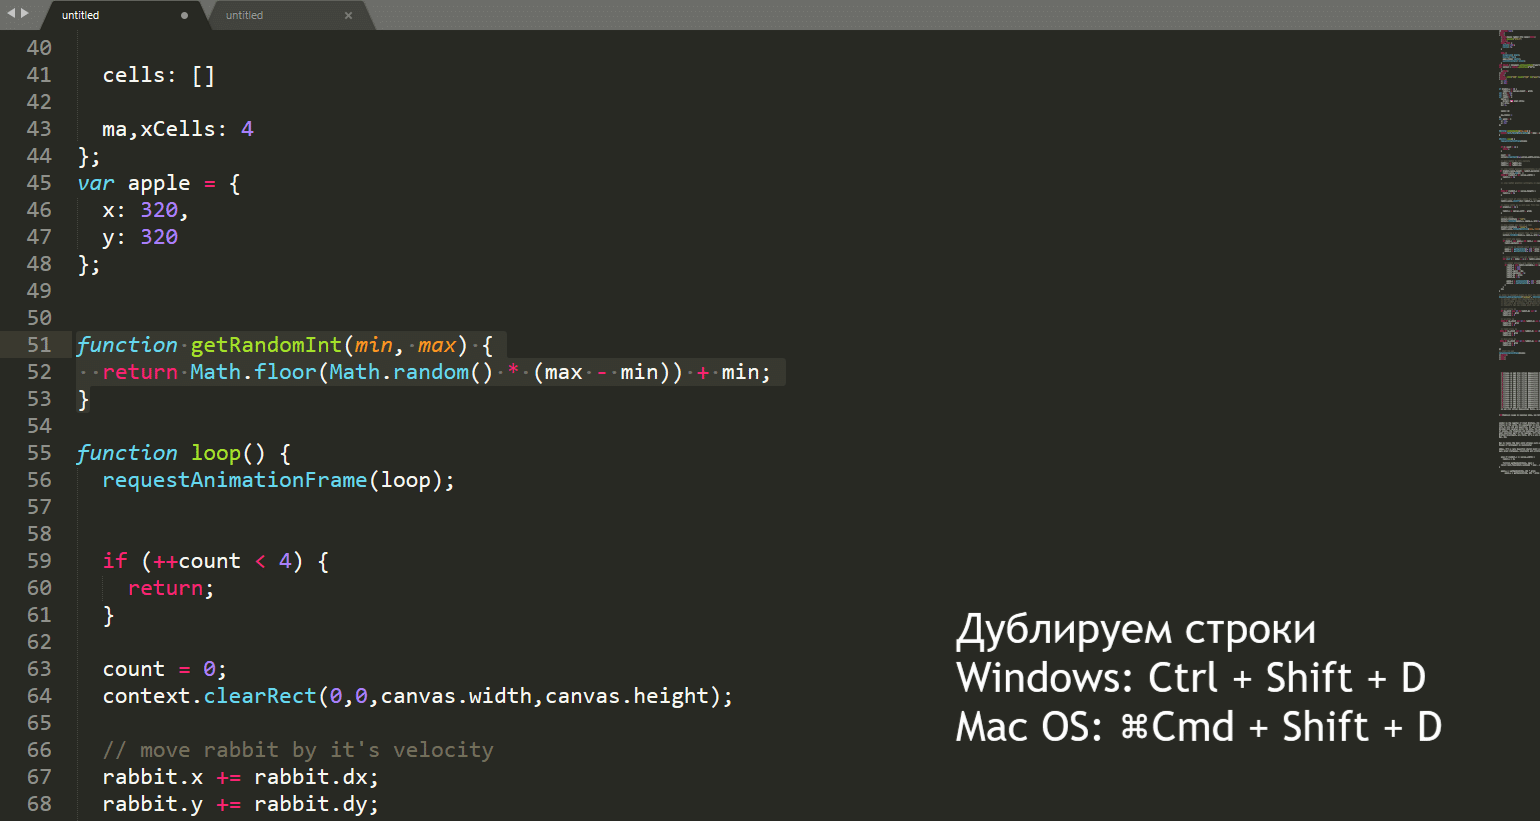Screen dimensions: 1540x821
Task: Click 'rabbit.y += rabbit.dy;' line
Action: pos(241,804)
